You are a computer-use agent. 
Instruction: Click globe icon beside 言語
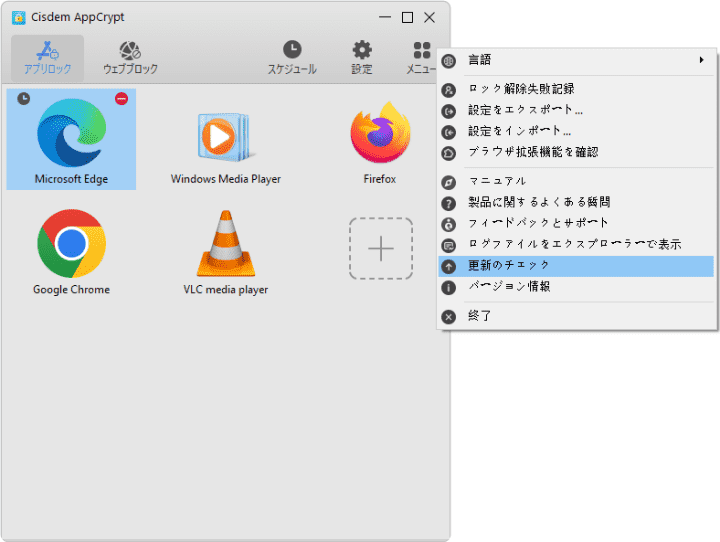[x=449, y=61]
